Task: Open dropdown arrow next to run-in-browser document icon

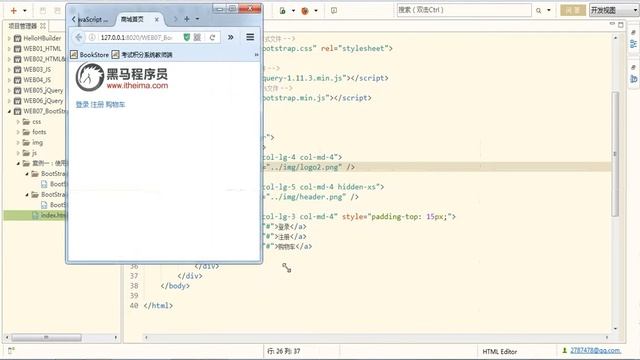Action: [x=293, y=11]
